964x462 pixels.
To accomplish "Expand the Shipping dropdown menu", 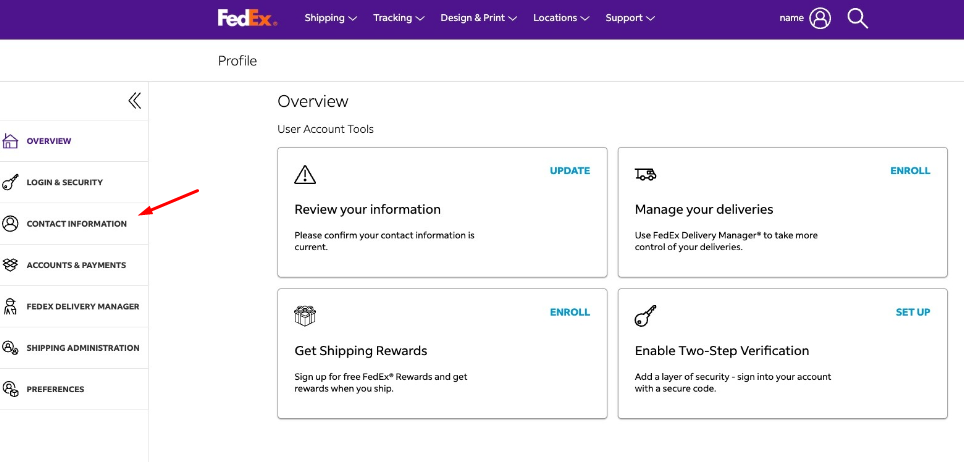I will [330, 18].
